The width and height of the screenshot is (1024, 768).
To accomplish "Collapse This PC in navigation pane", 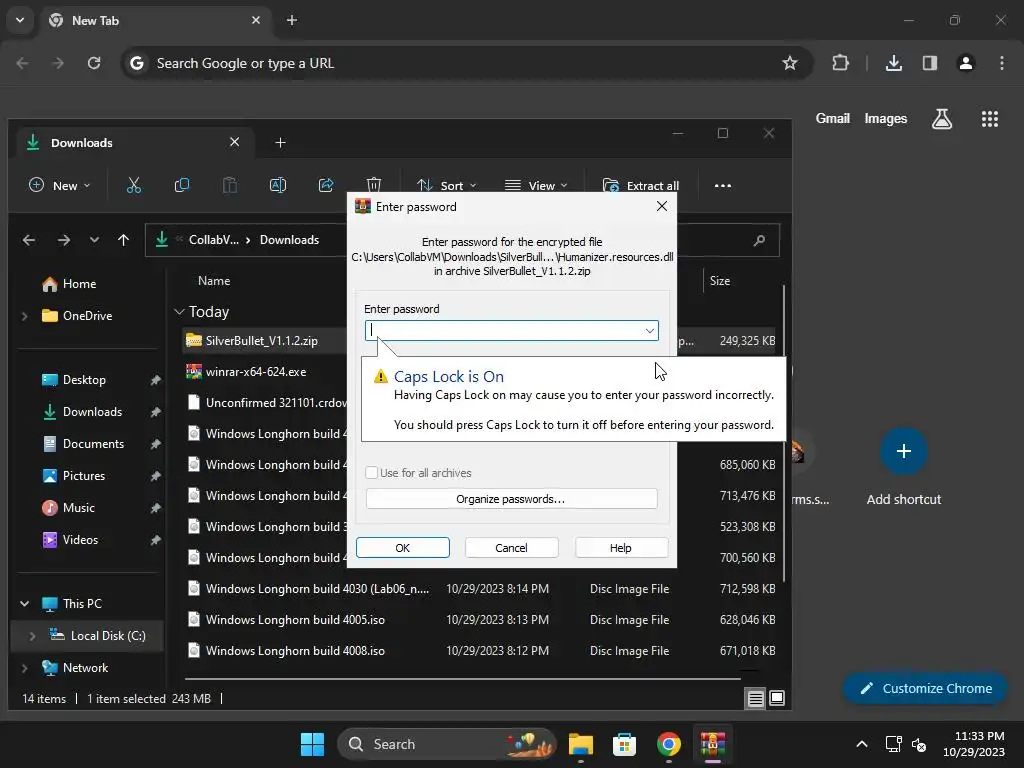I will [x=25, y=604].
